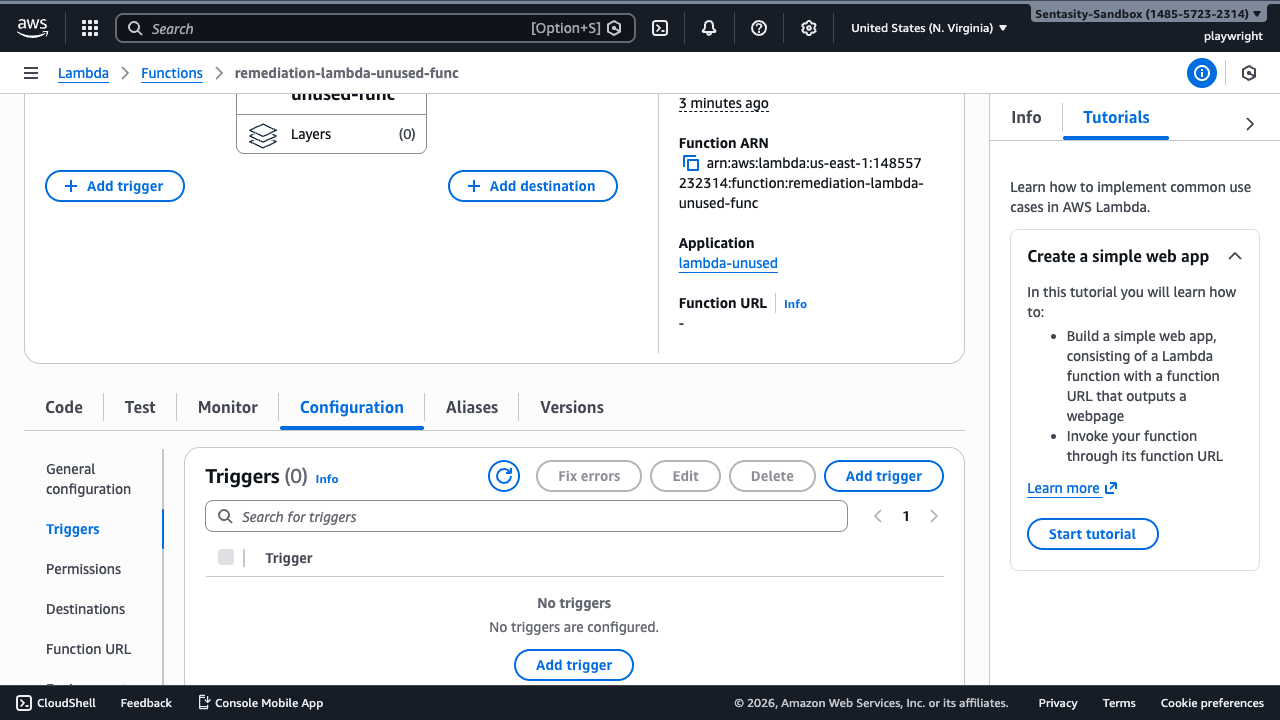Switch to the Monitor tab
Viewport: 1280px width, 720px height.
click(x=228, y=407)
